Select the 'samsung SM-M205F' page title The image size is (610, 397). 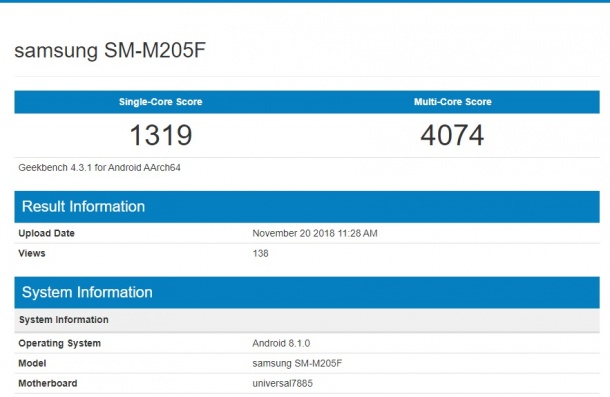[x=110, y=51]
